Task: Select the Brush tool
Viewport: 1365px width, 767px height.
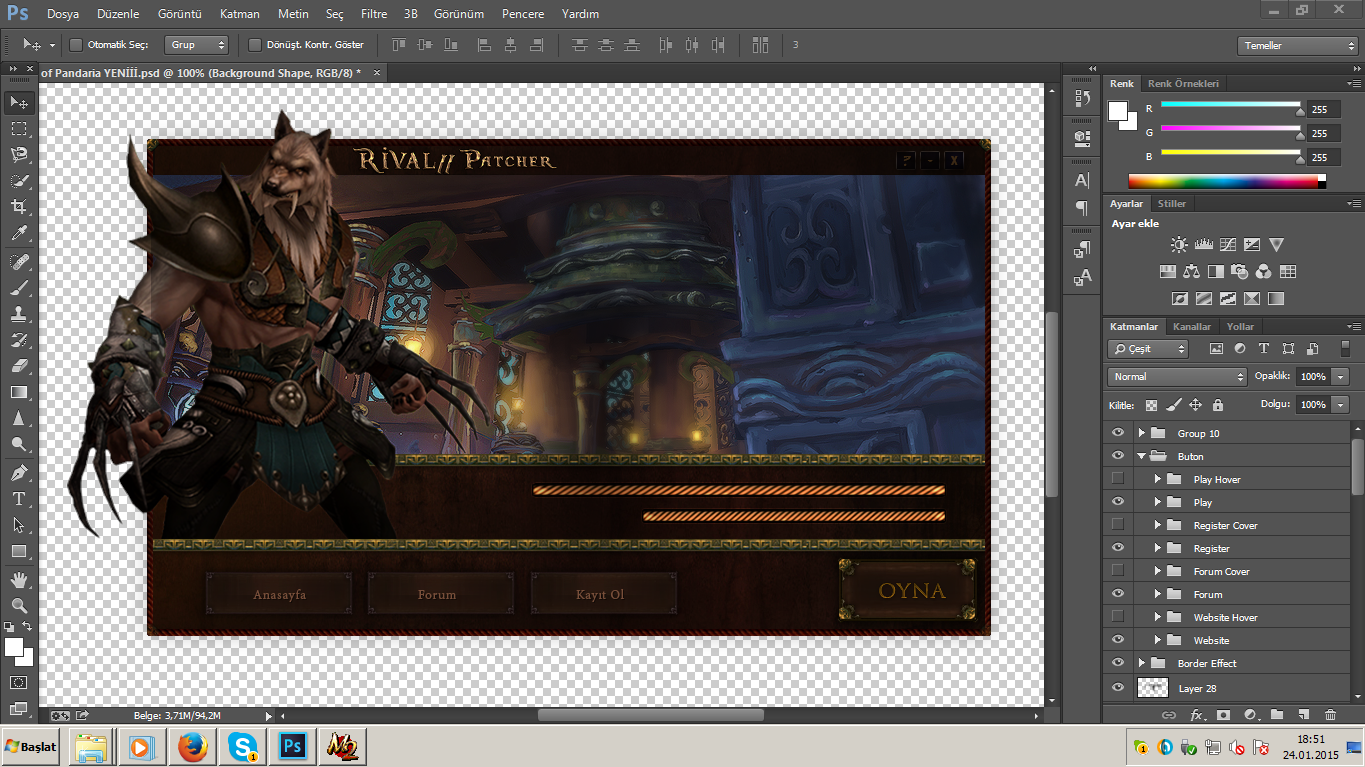Action: (x=19, y=288)
